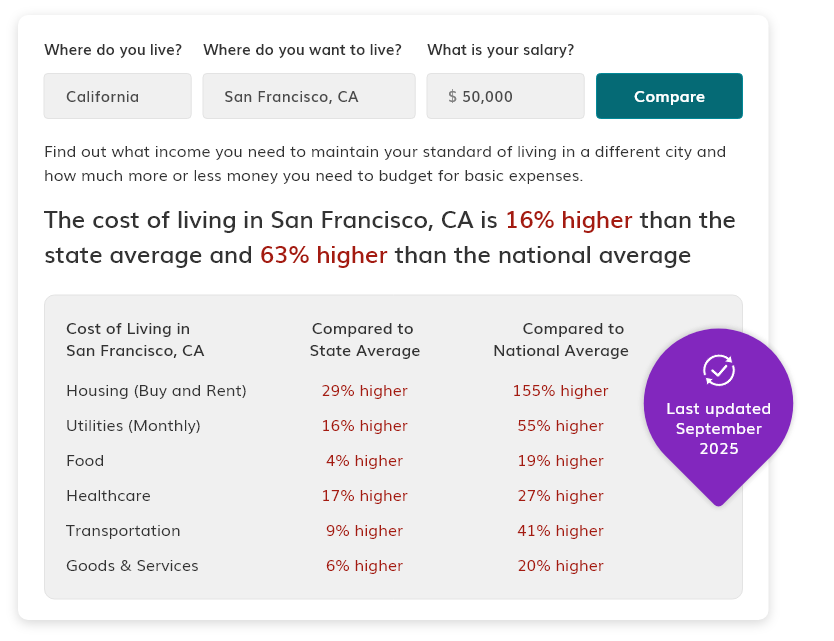Click the 'Compared to National Average' column header

click(560, 339)
